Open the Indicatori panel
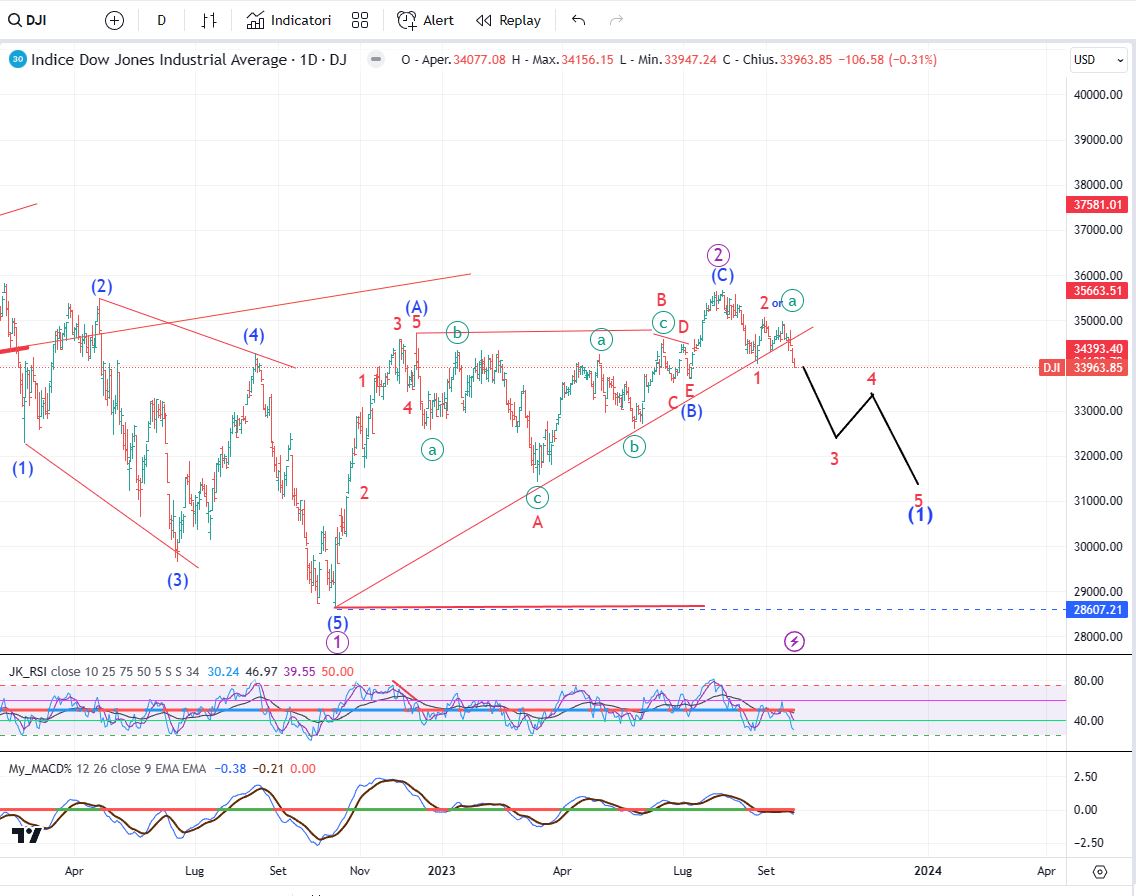The width and height of the screenshot is (1136, 896). pyautogui.click(x=288, y=20)
